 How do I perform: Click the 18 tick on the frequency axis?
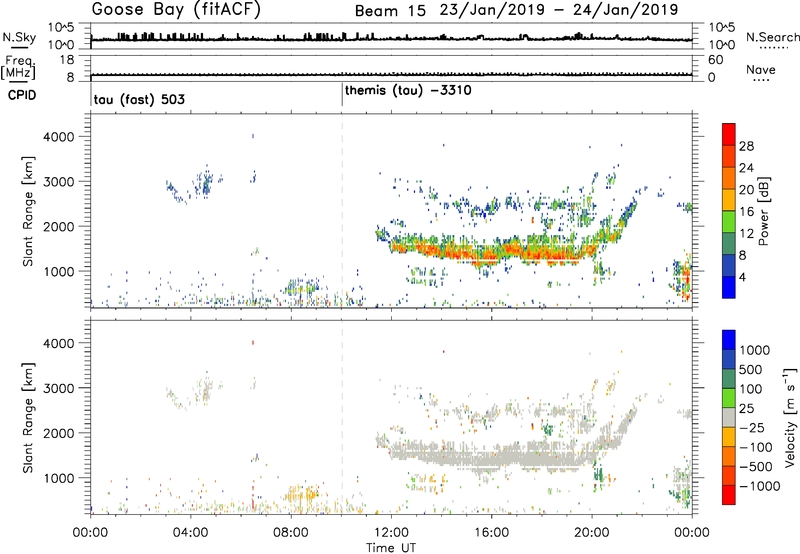click(67, 60)
